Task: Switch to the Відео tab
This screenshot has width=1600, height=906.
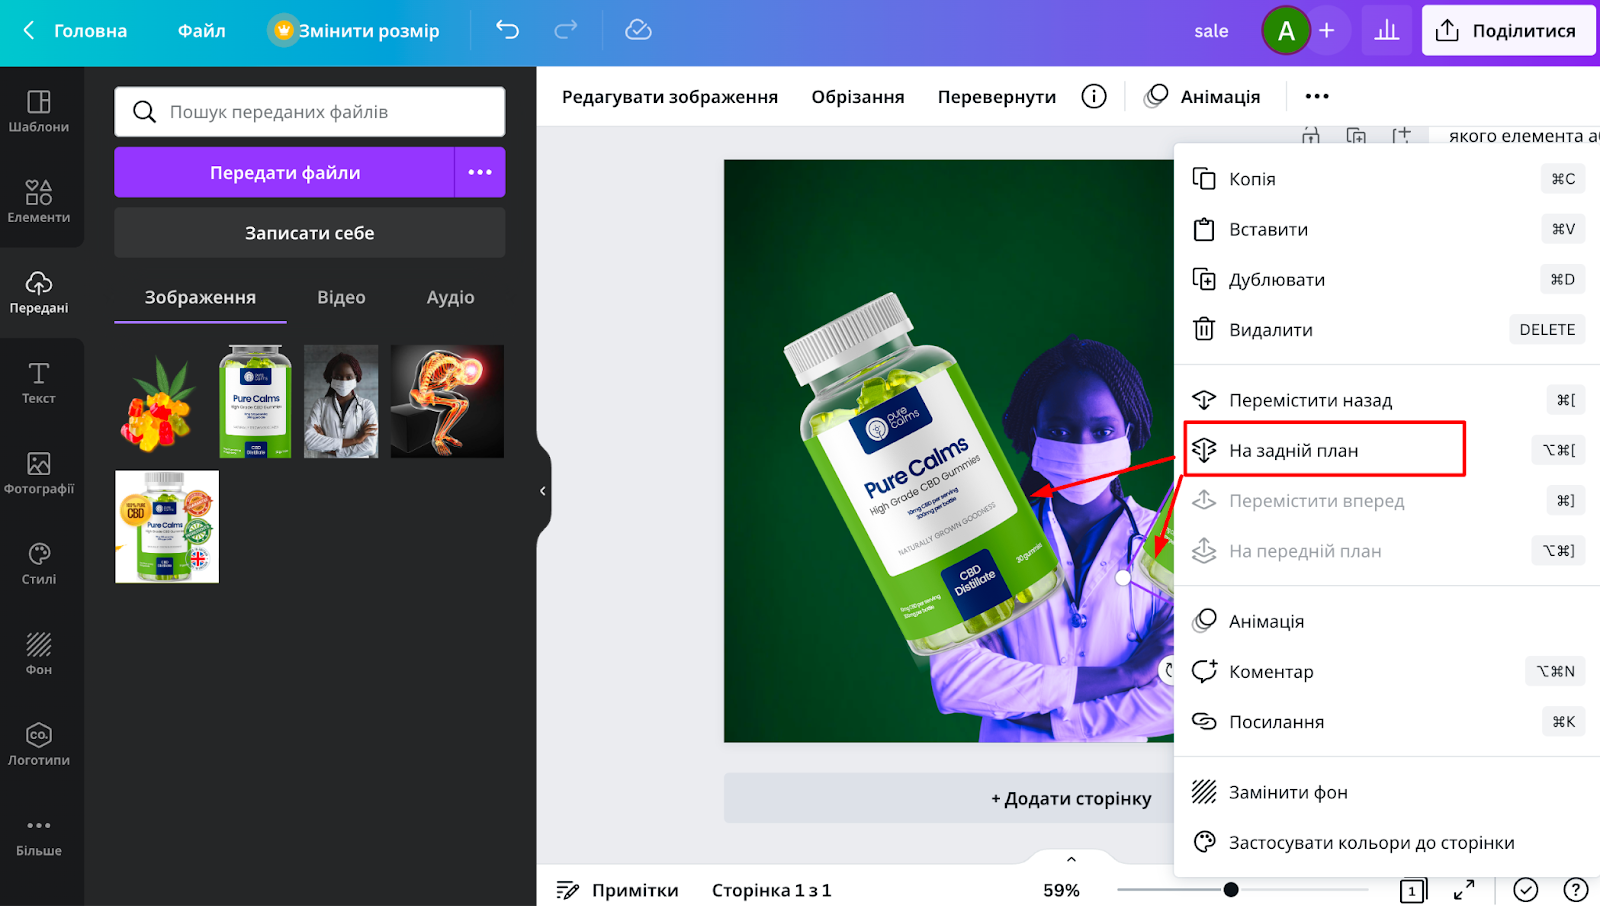Action: point(341,297)
